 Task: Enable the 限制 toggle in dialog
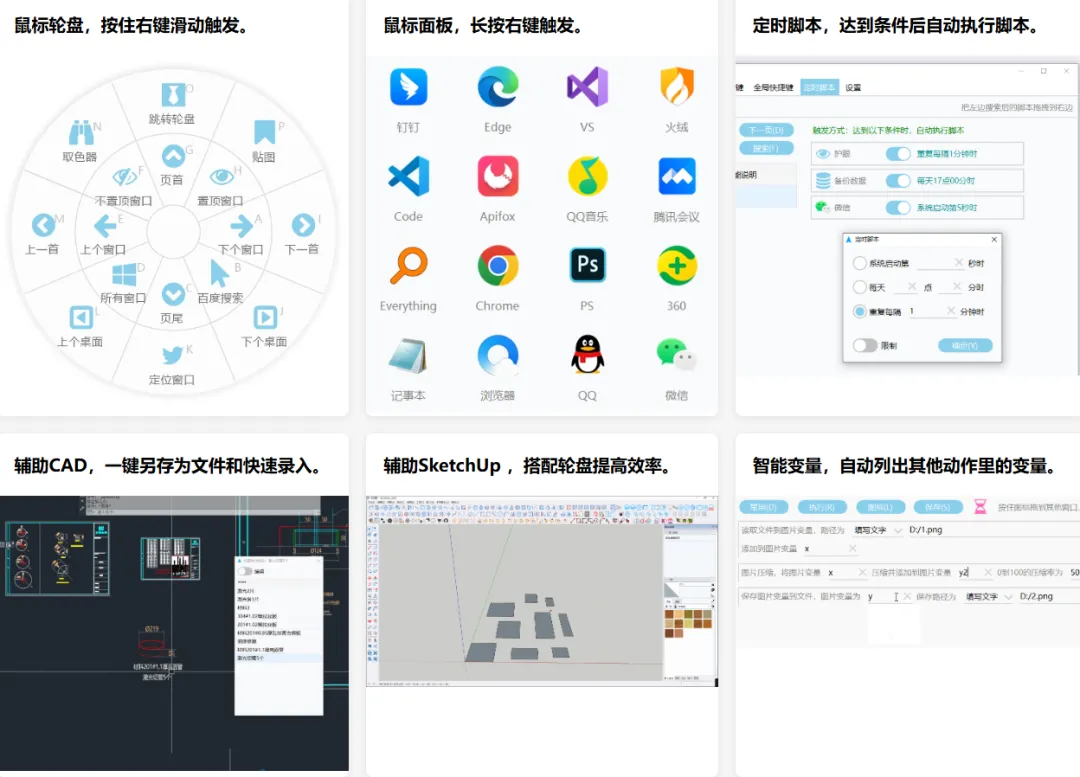click(865, 345)
